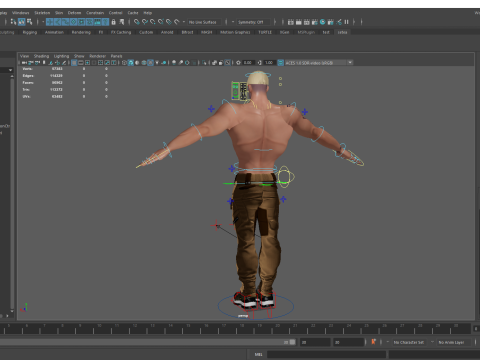The height and width of the screenshot is (360, 480).
Task: Toggle smooth shade all icon
Action: pyautogui.click(x=131, y=63)
